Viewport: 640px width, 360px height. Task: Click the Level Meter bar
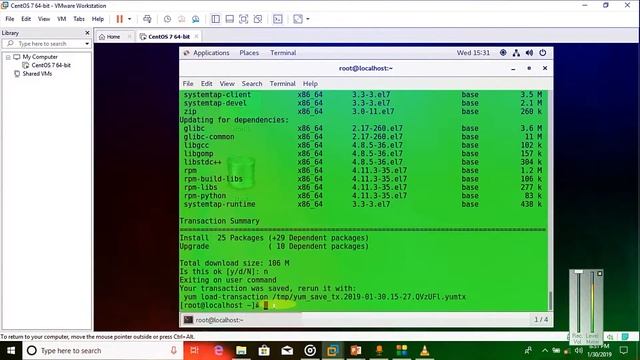pos(592,301)
